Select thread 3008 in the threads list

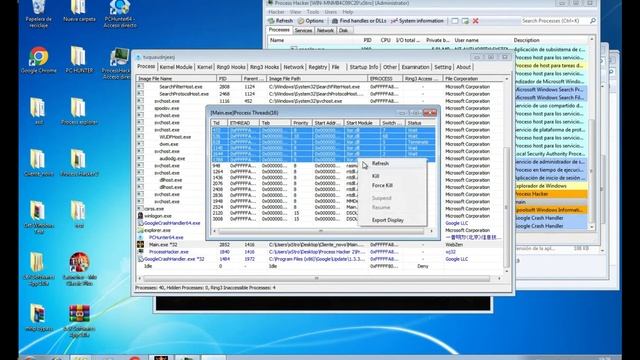click(x=285, y=219)
